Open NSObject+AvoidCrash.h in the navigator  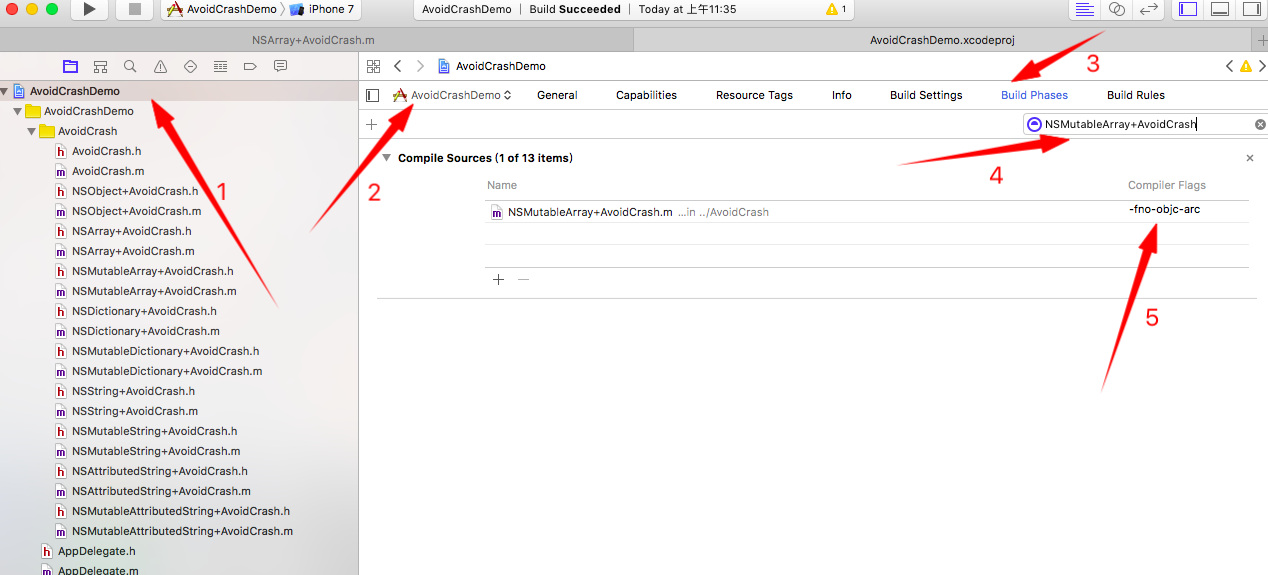coord(135,191)
